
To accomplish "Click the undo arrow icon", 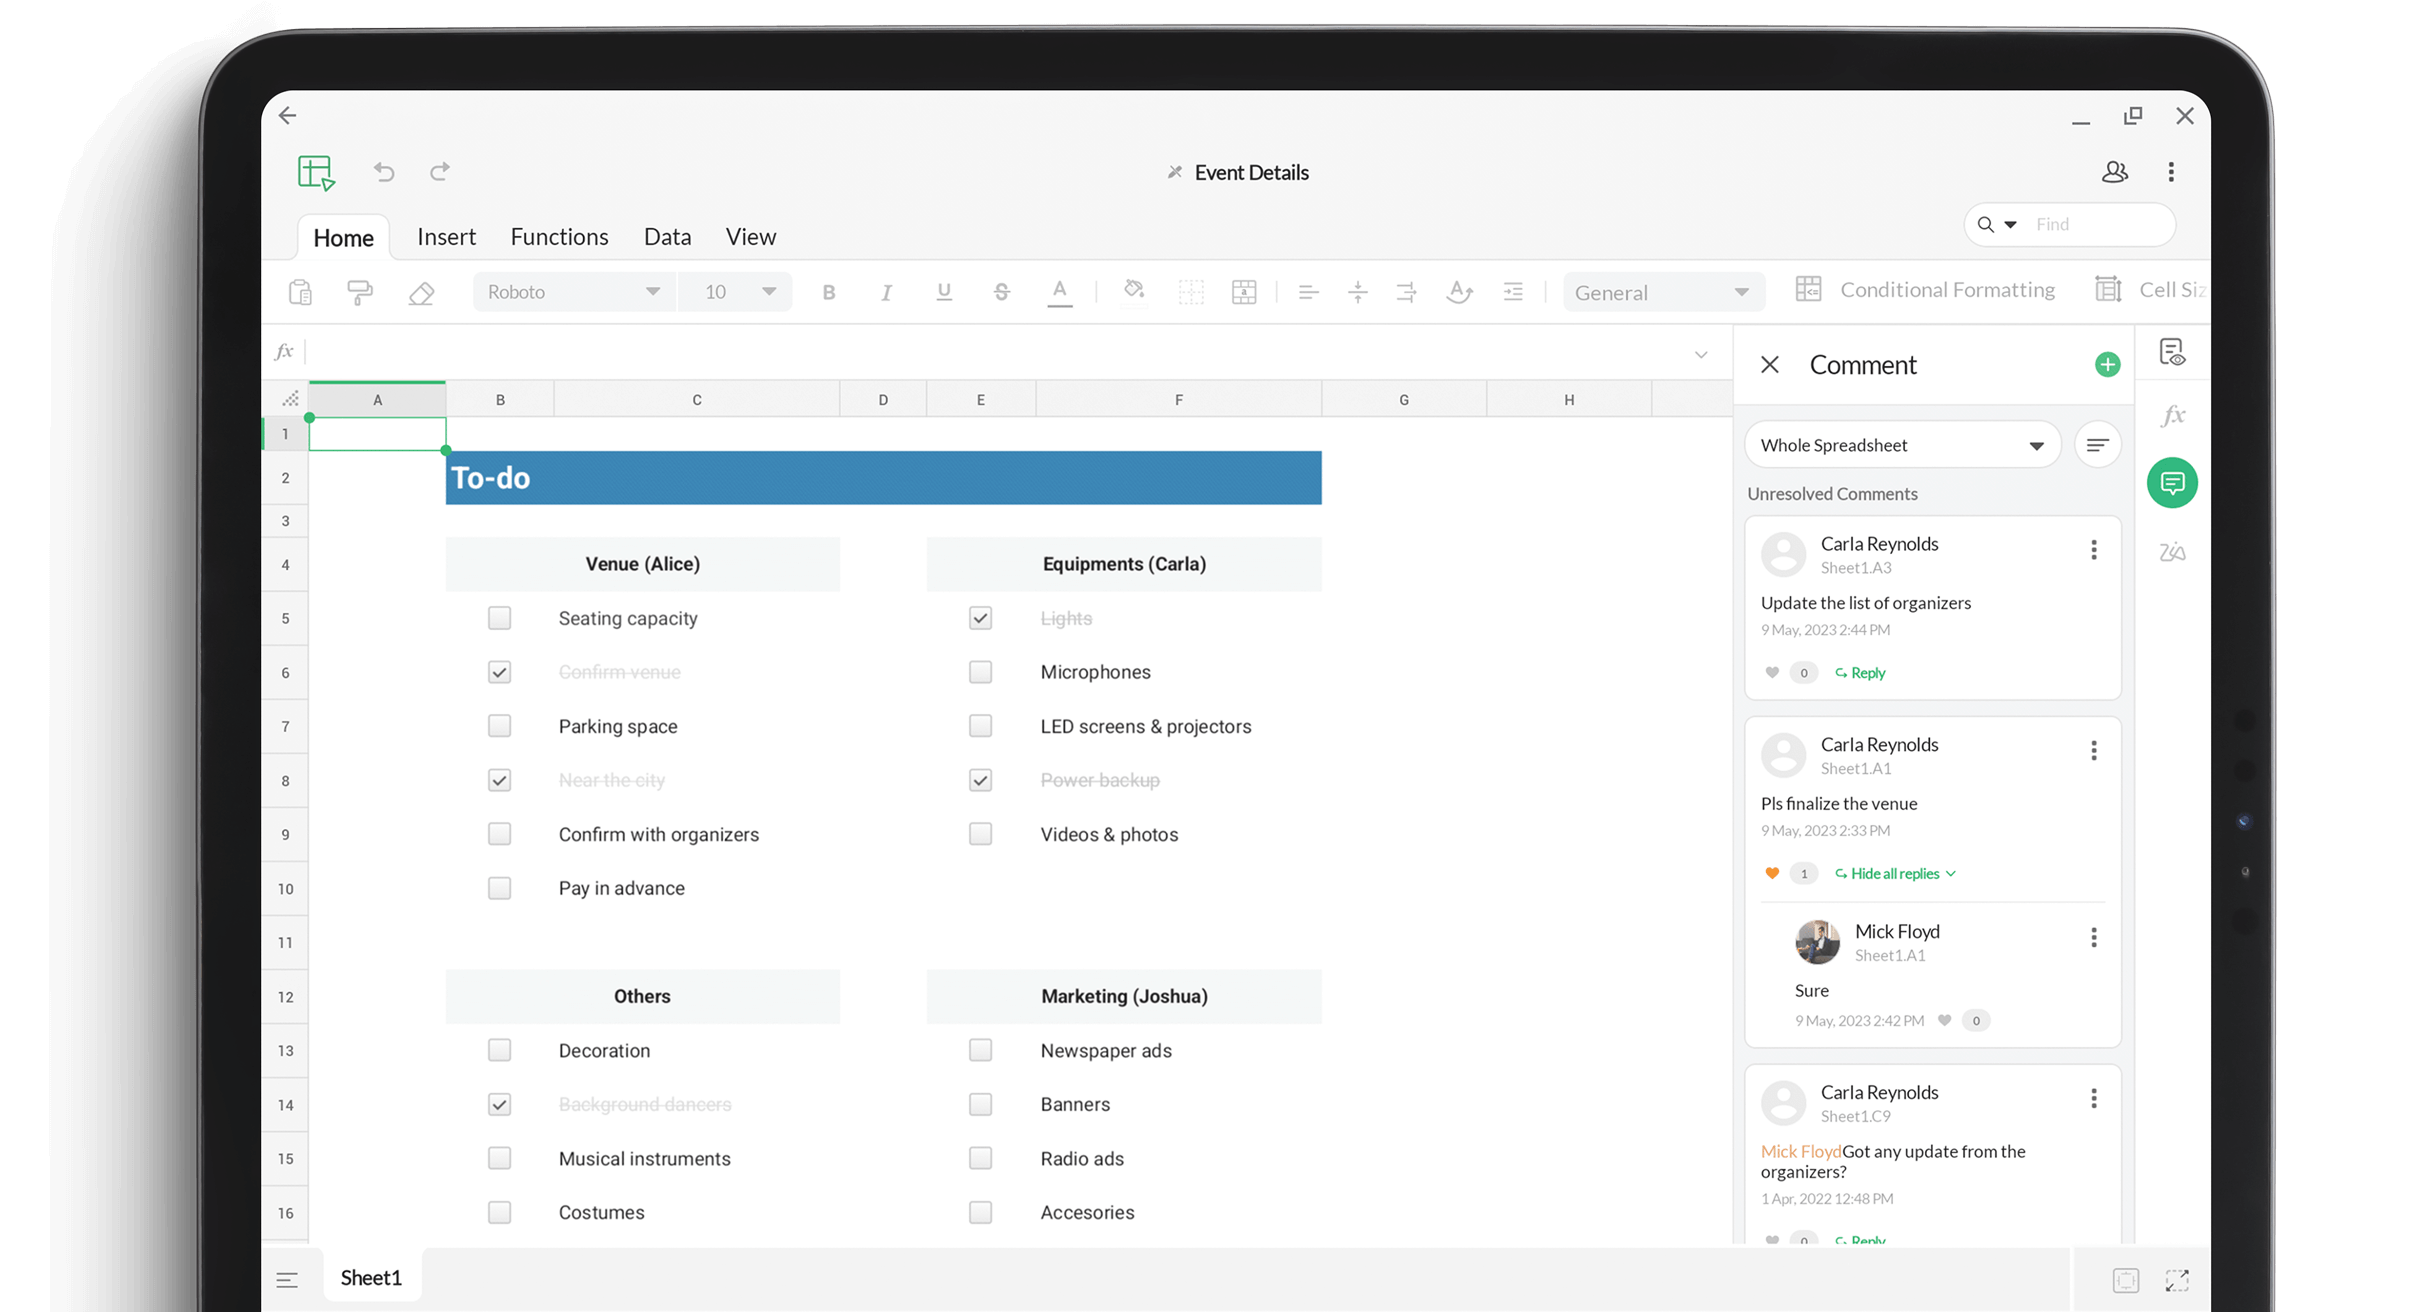I will coord(384,172).
